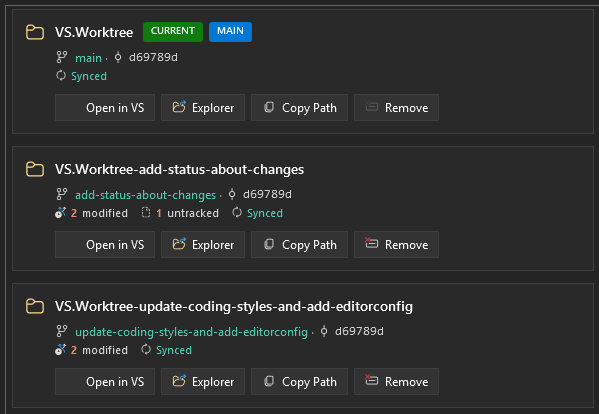Click the modified-files icon in add-status-about-changes worktree
The height and width of the screenshot is (414, 599).
click(x=60, y=212)
